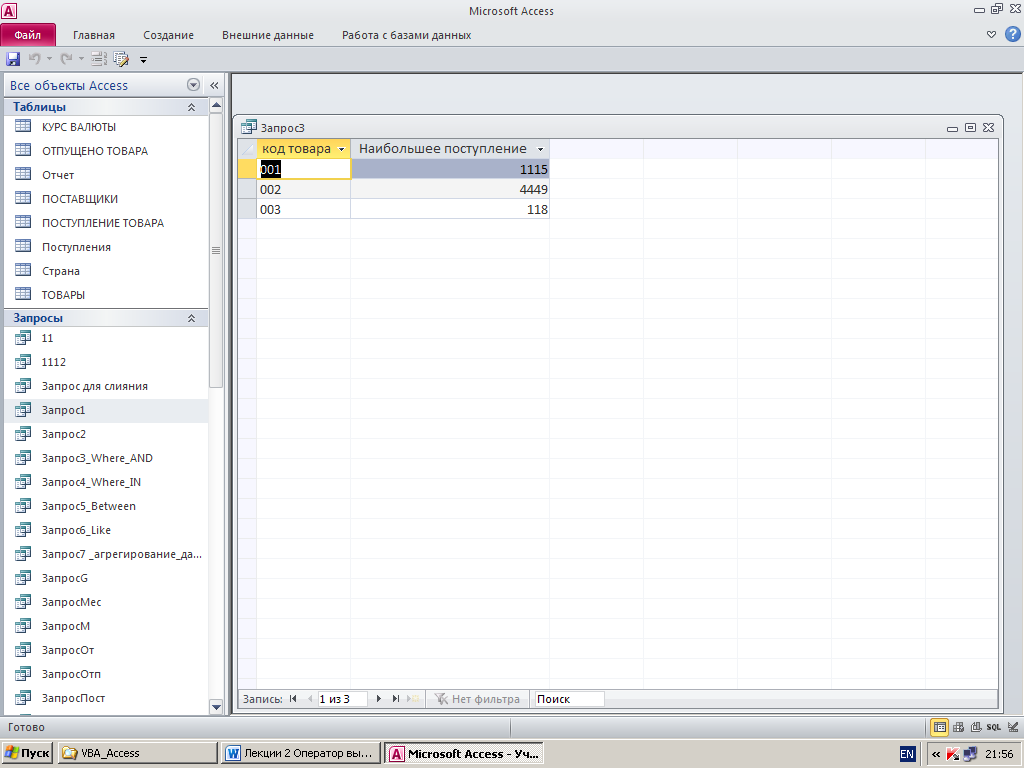Collapse the Запросы group
This screenshot has height=768, width=1024.
(x=191, y=318)
